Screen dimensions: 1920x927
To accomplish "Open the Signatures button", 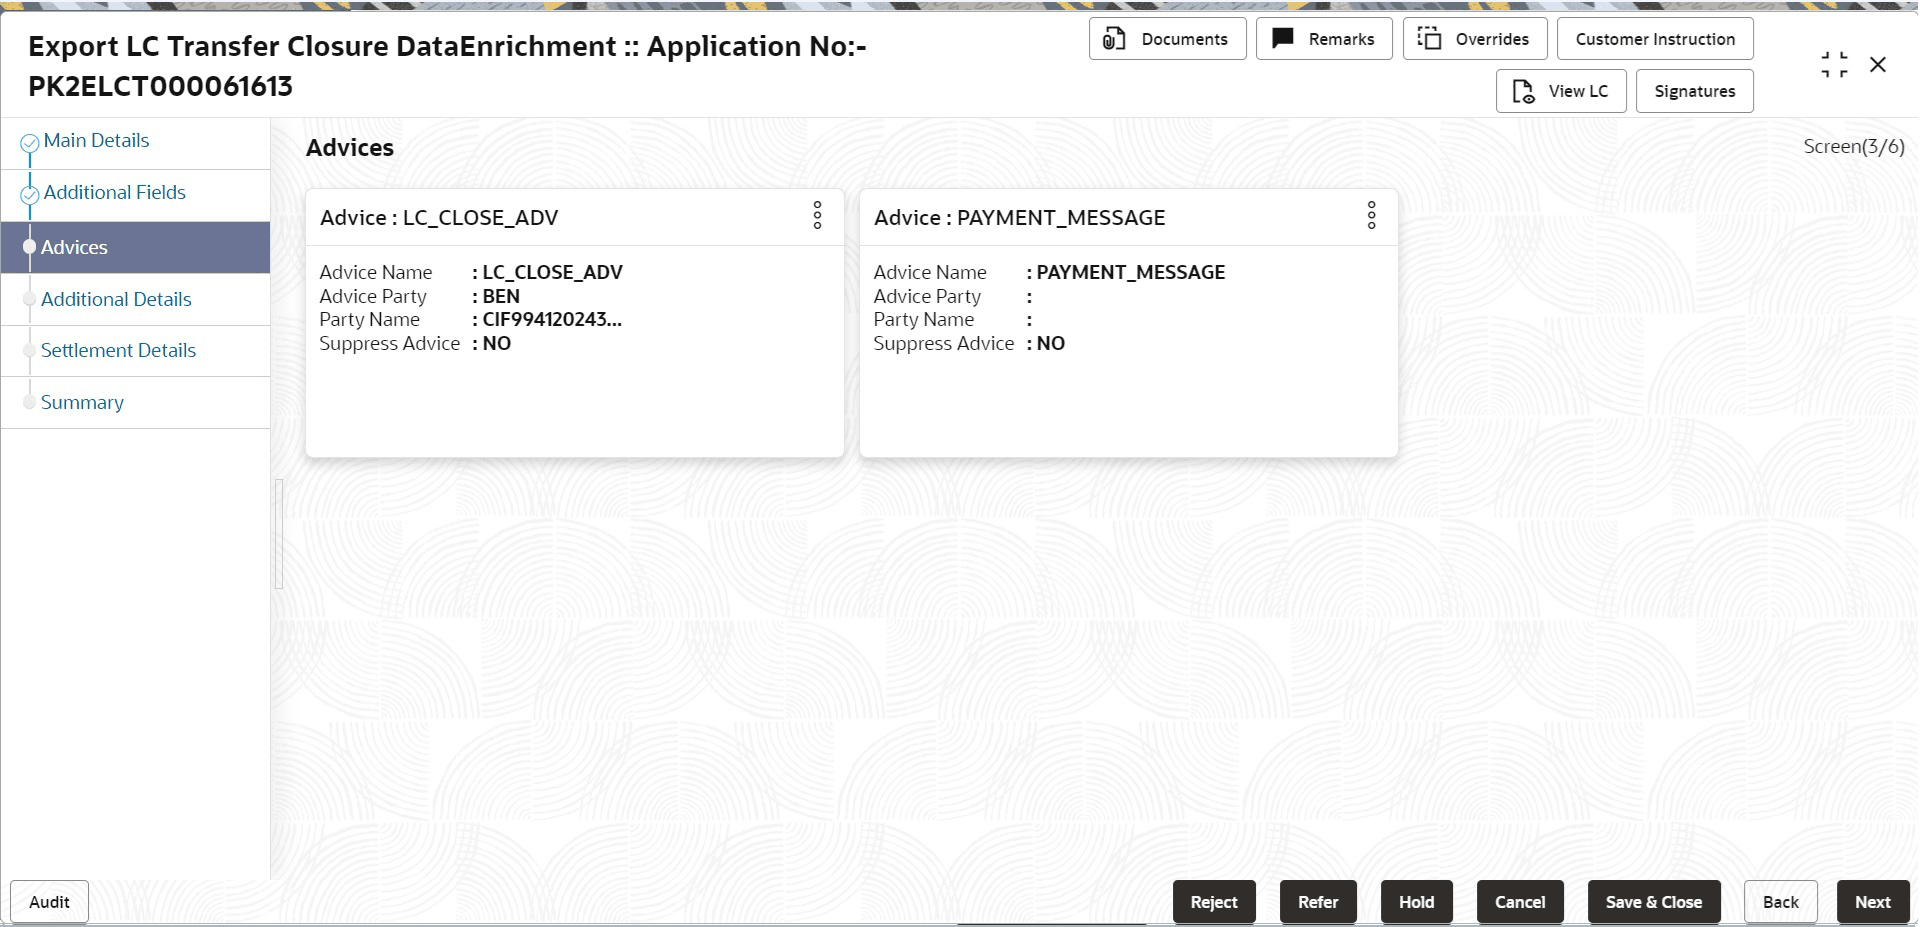I will pos(1695,91).
